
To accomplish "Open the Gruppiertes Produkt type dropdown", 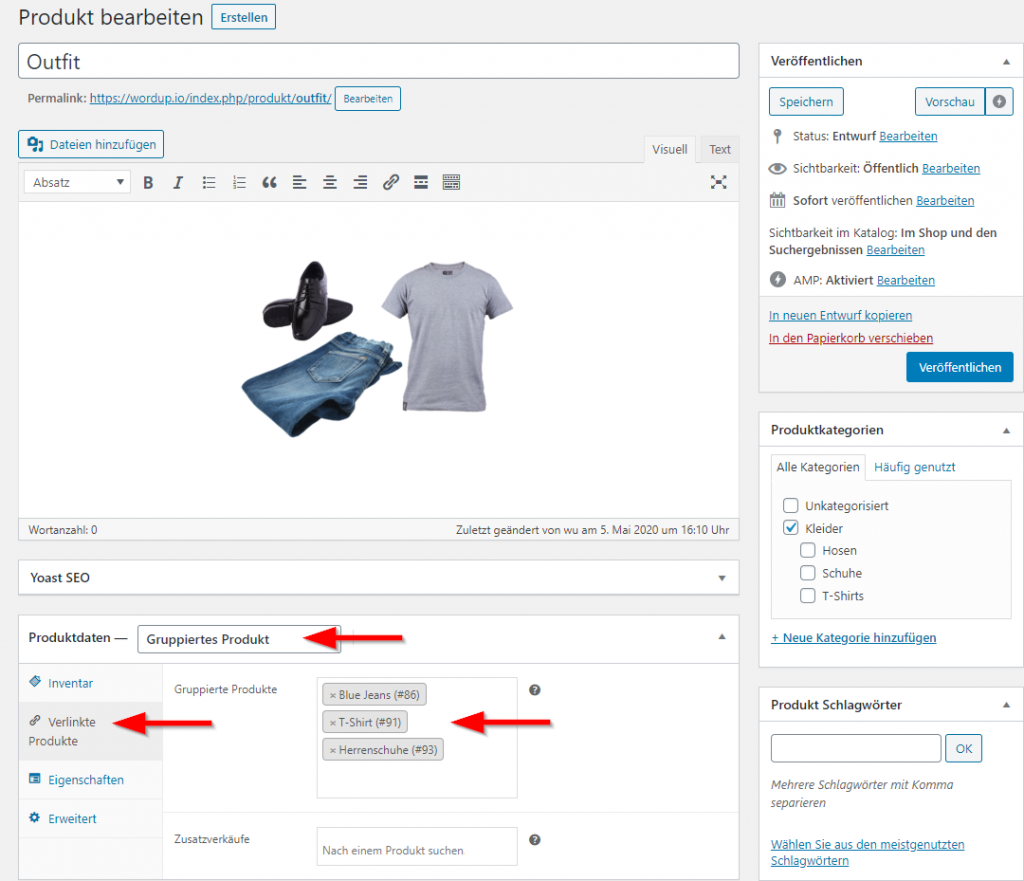I will (239, 639).
